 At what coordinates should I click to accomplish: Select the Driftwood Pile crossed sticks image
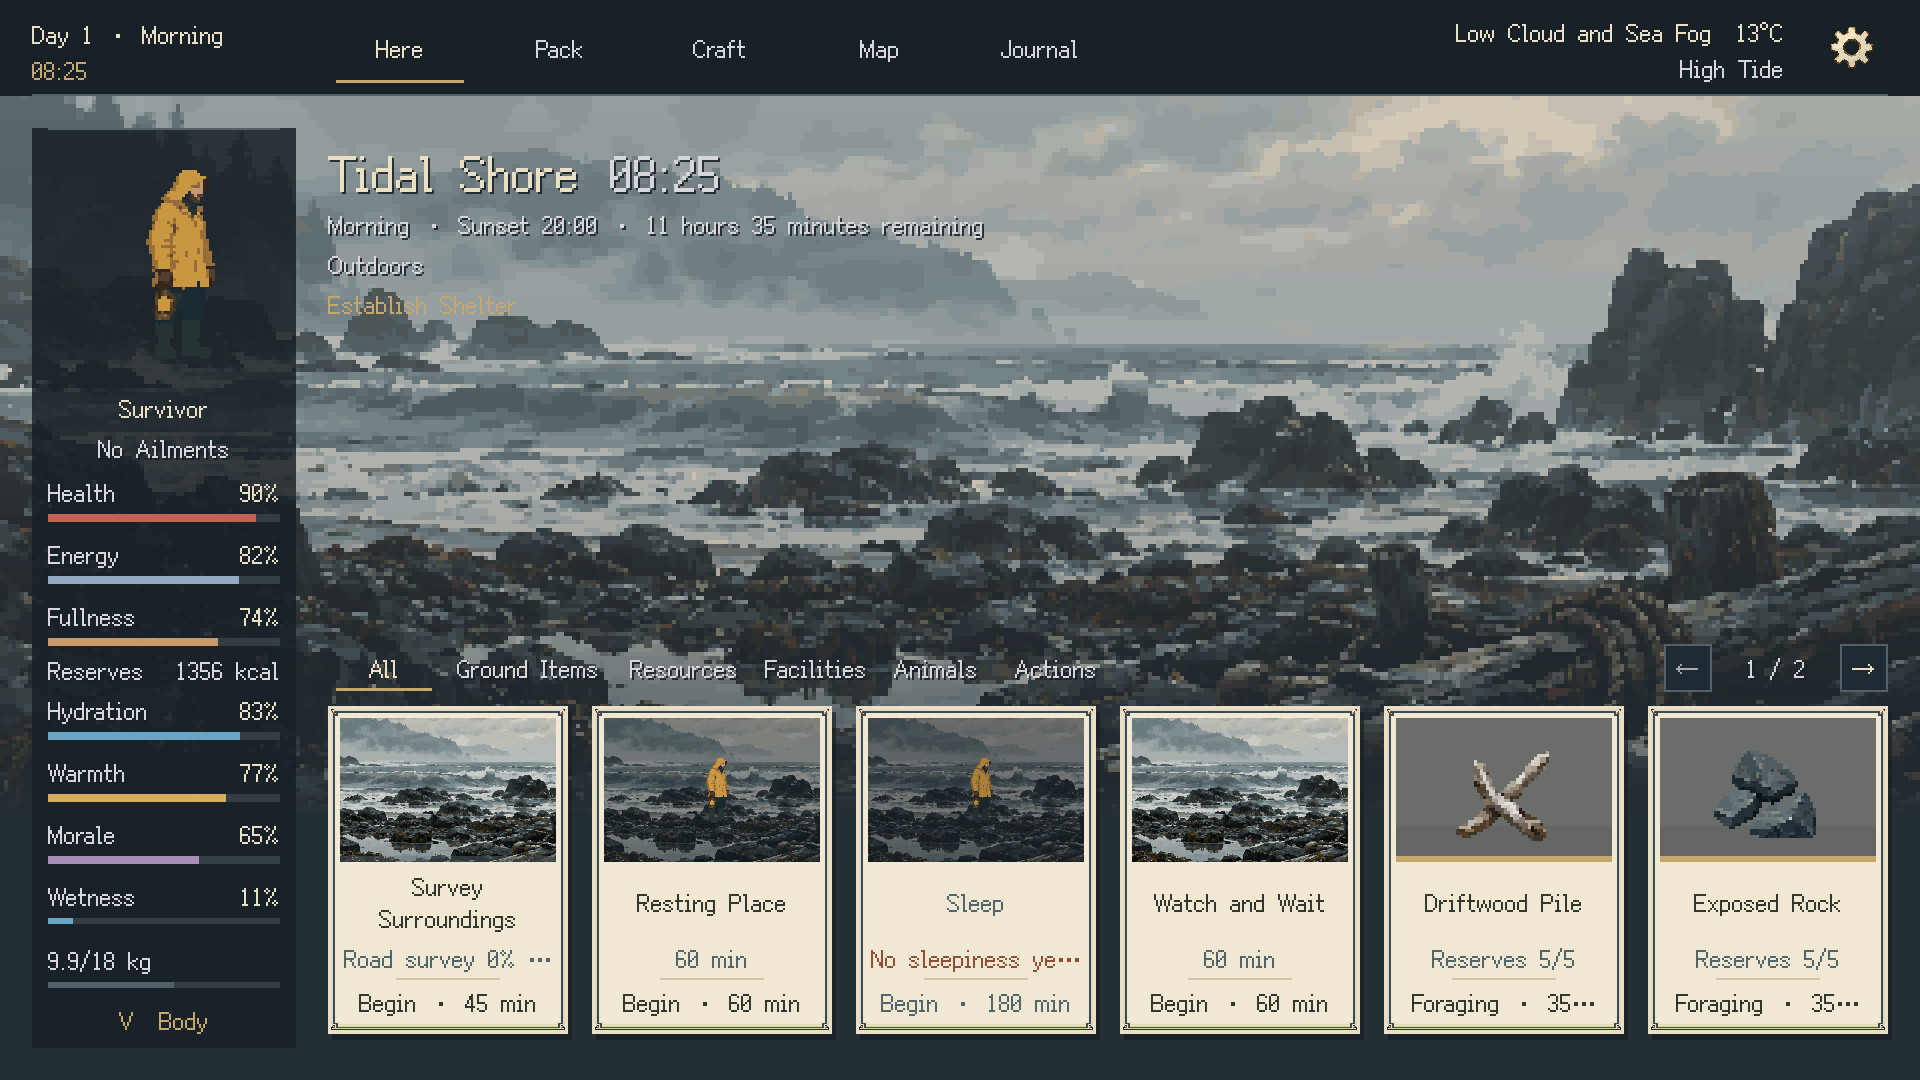point(1503,789)
